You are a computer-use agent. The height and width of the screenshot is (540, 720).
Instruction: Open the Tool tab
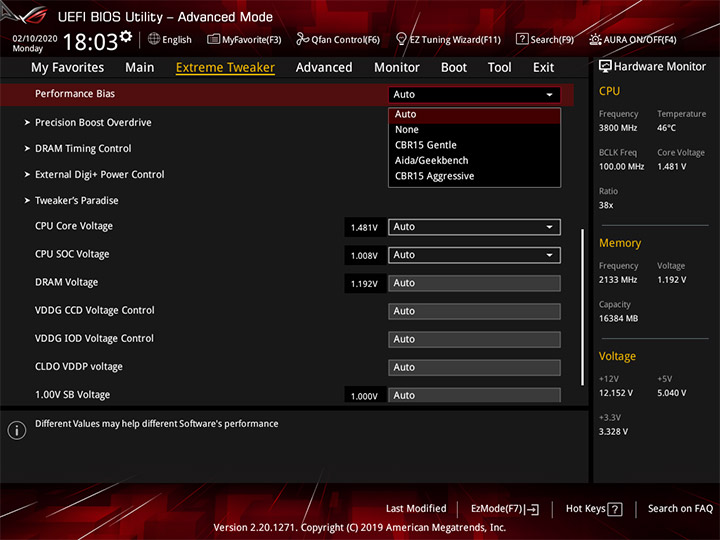pos(500,68)
